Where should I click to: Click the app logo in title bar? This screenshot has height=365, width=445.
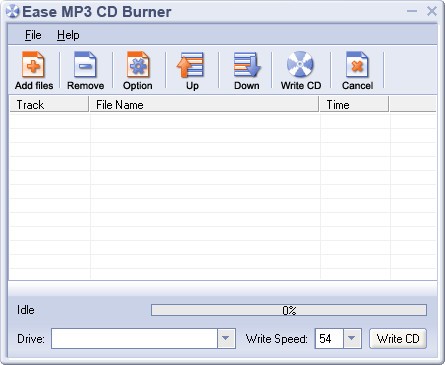click(x=12, y=12)
